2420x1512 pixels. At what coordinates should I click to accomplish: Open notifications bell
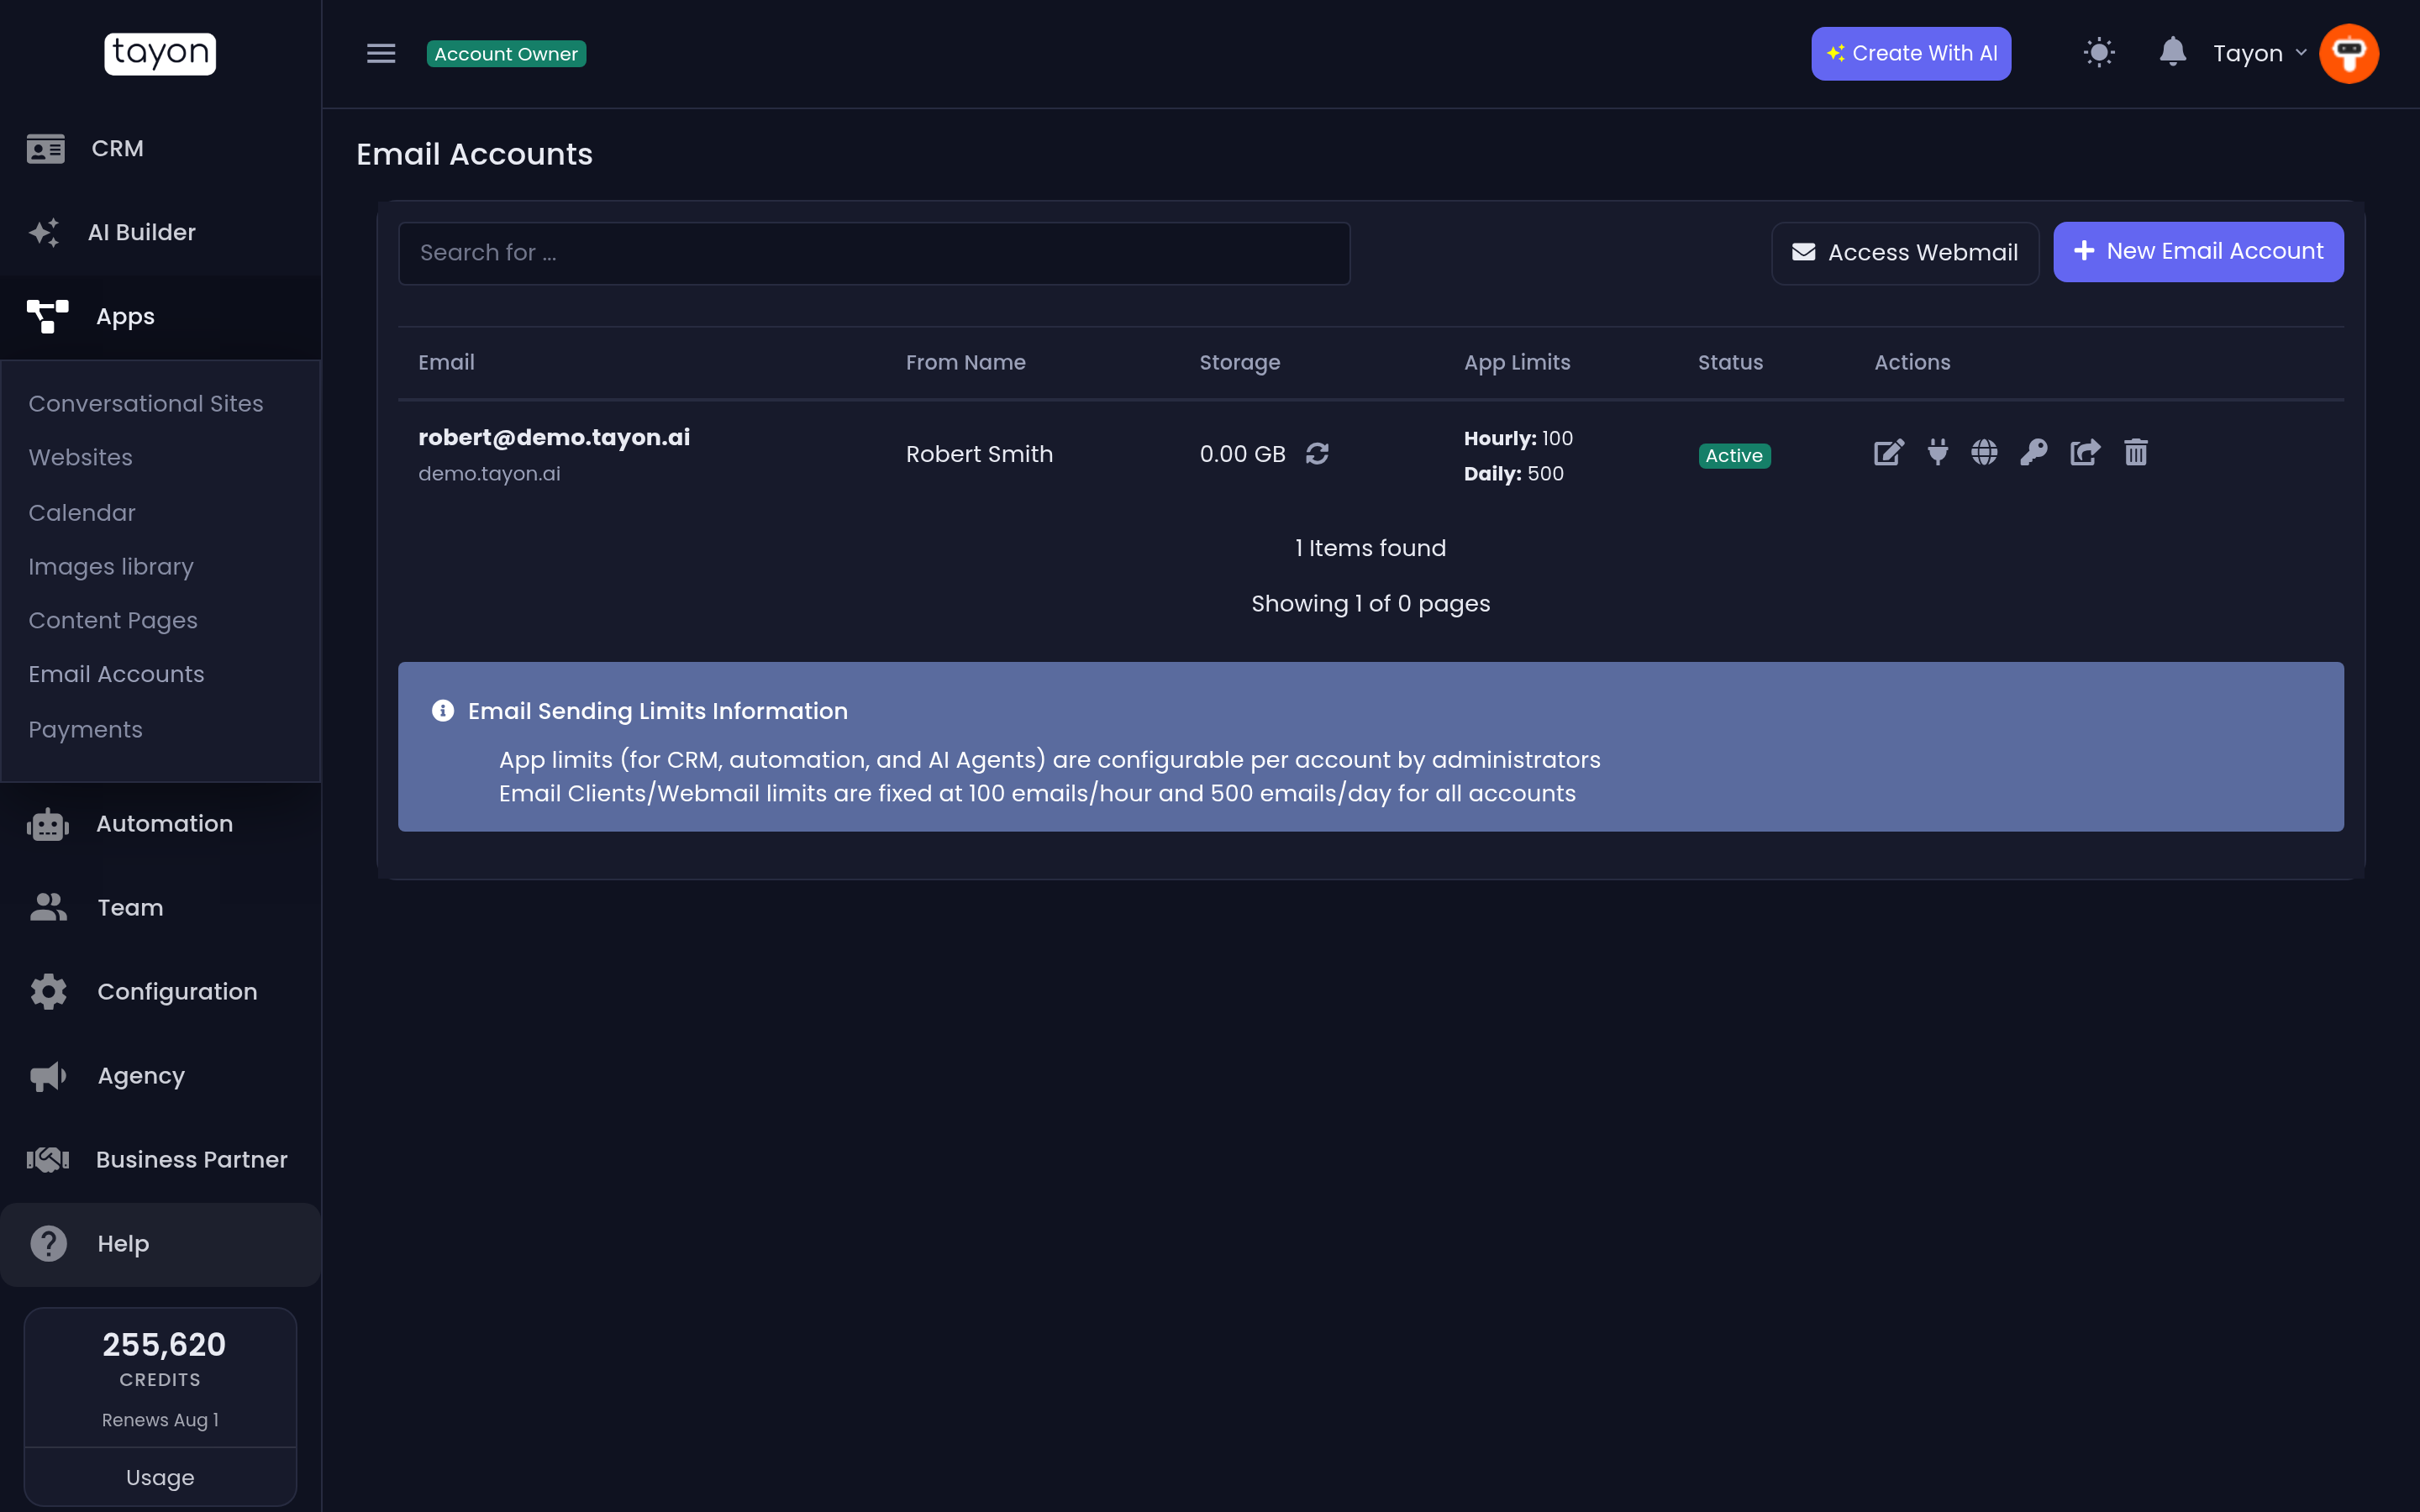2172,52
